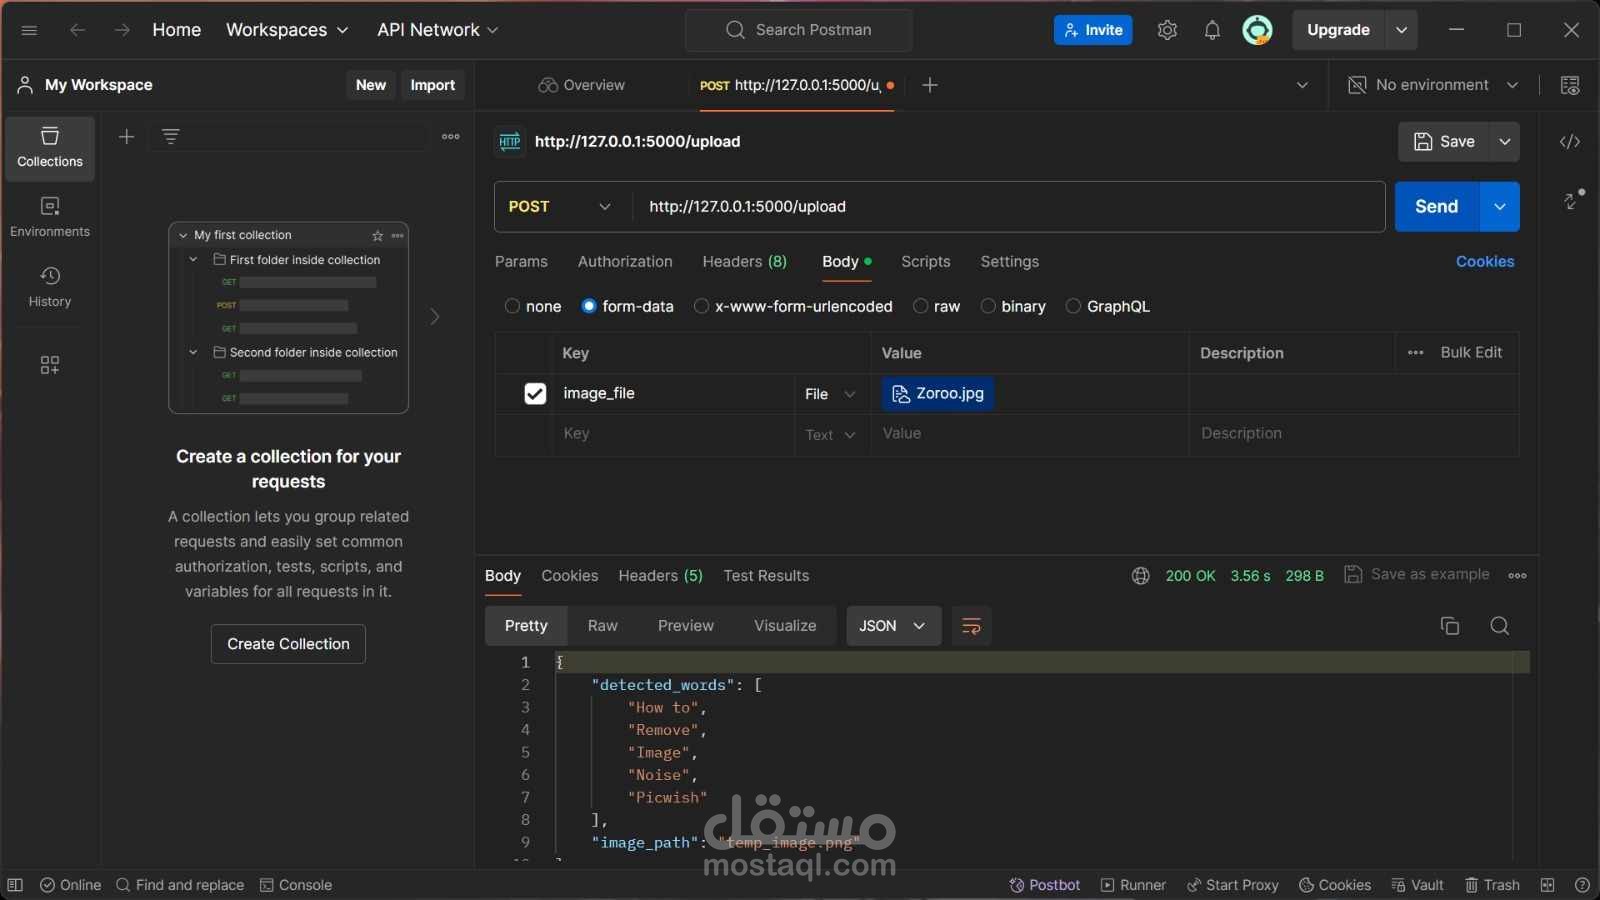Open the hamburger menu icon
The height and width of the screenshot is (900, 1600).
(x=29, y=30)
